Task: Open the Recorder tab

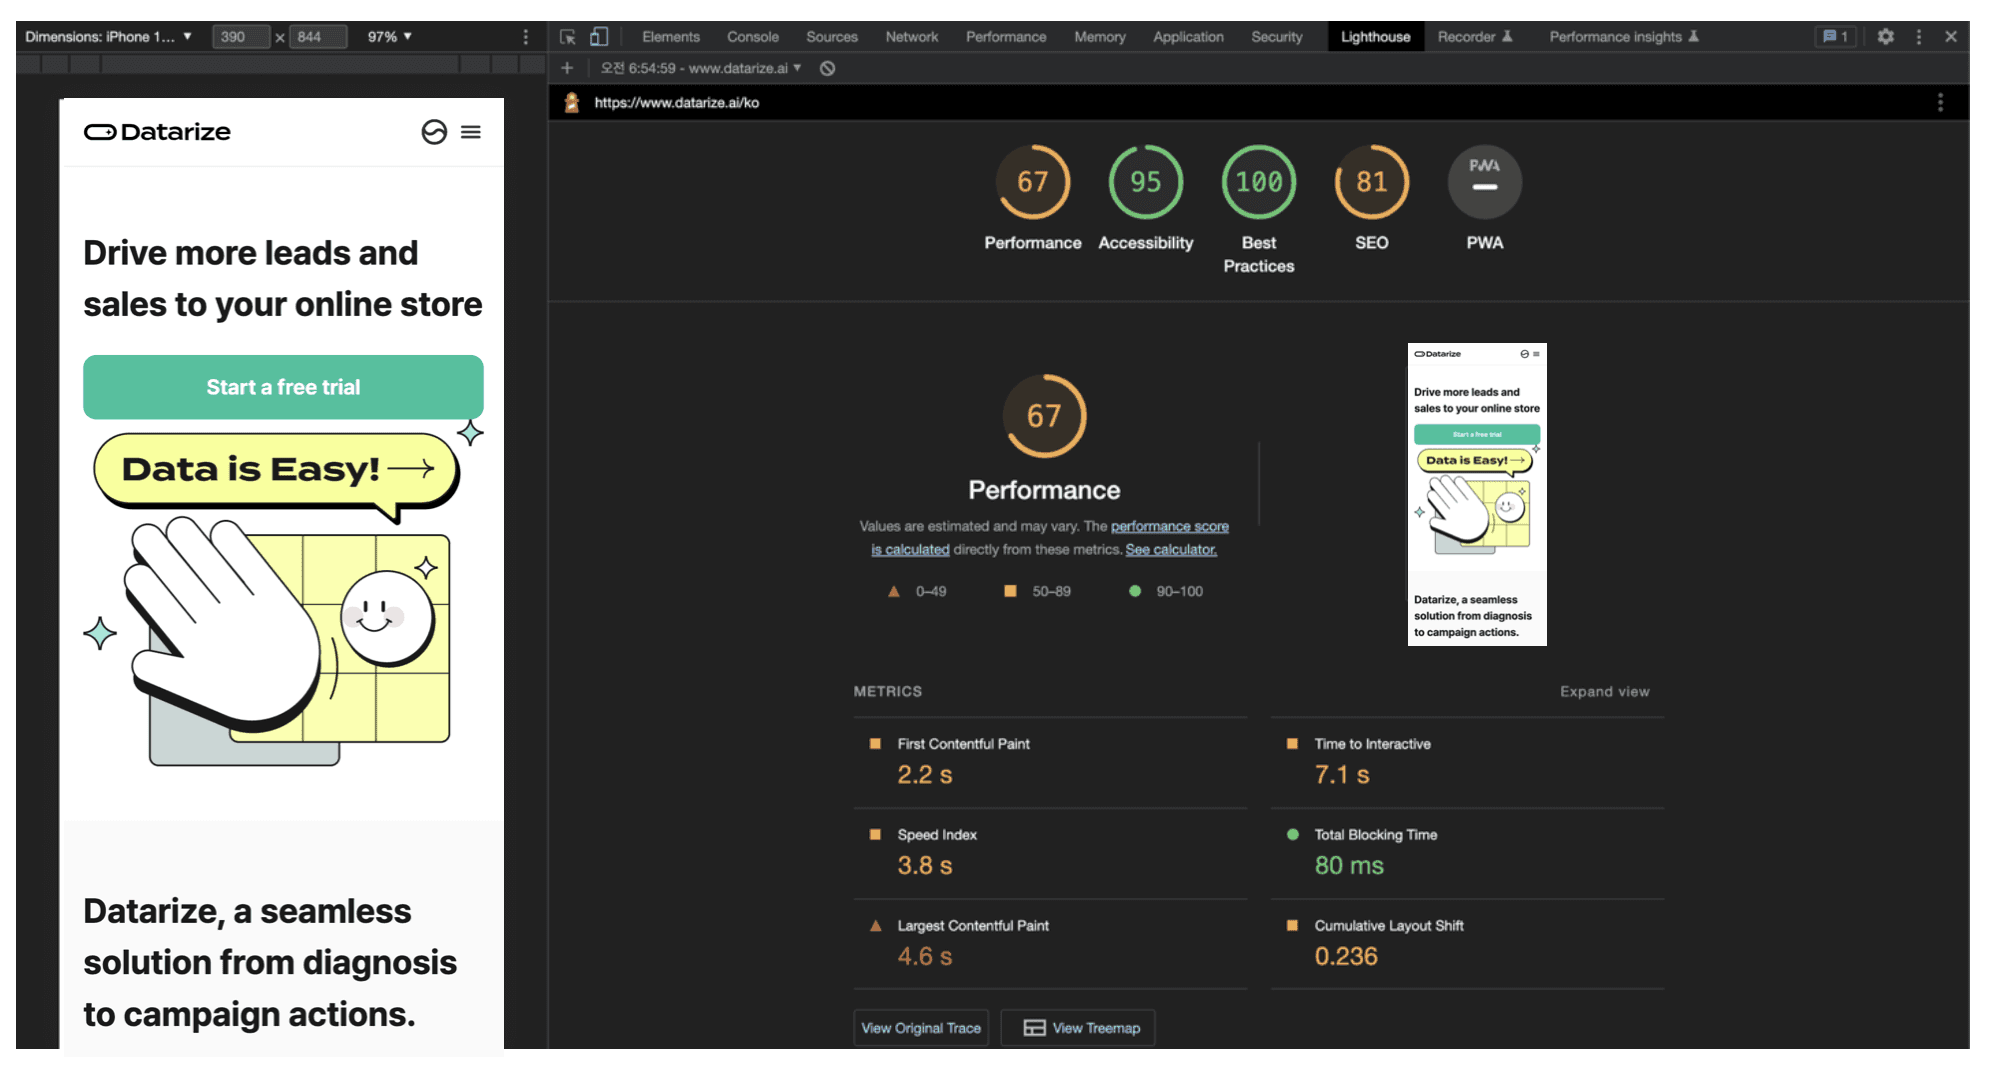Action: 1475,37
